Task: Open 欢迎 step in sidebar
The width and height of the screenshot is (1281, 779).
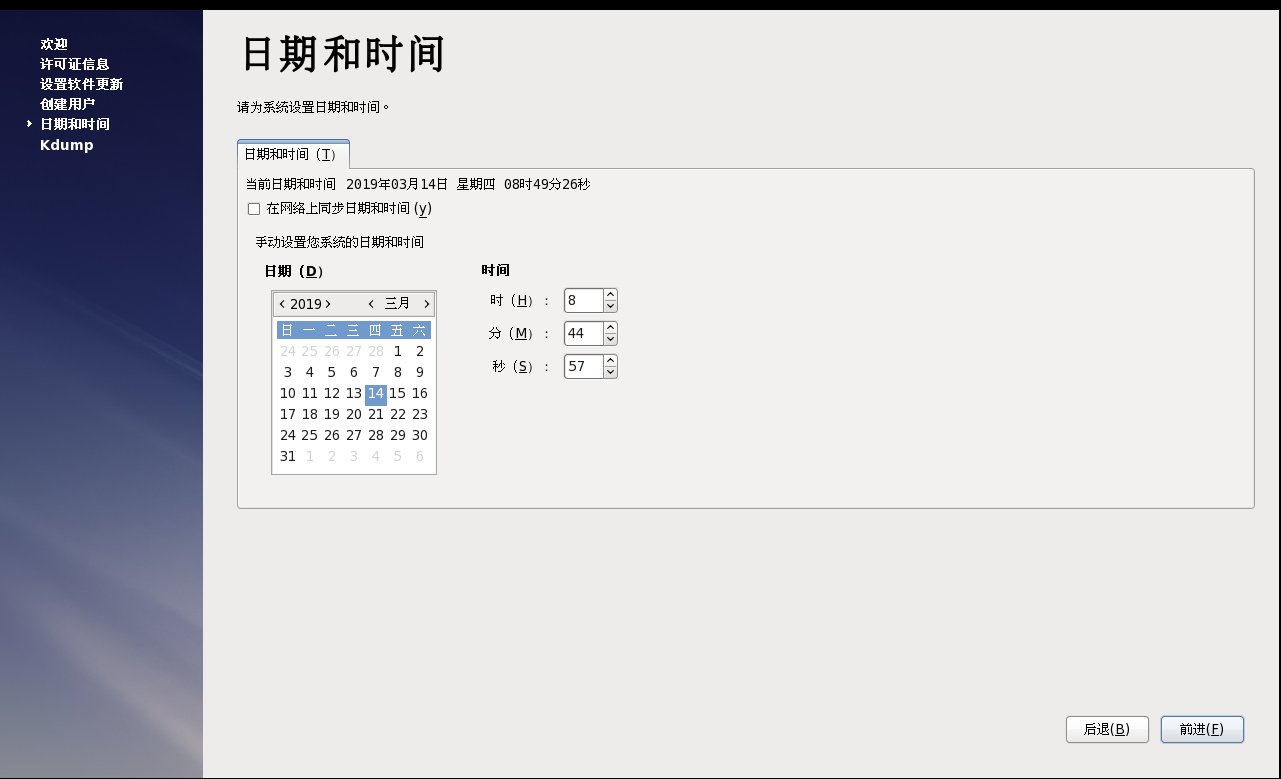Action: click(x=51, y=44)
